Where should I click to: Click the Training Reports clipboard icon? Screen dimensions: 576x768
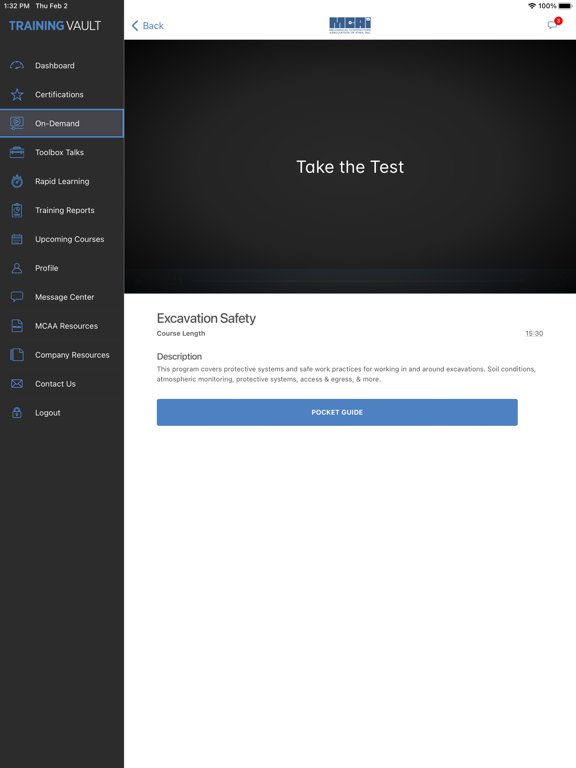point(17,210)
